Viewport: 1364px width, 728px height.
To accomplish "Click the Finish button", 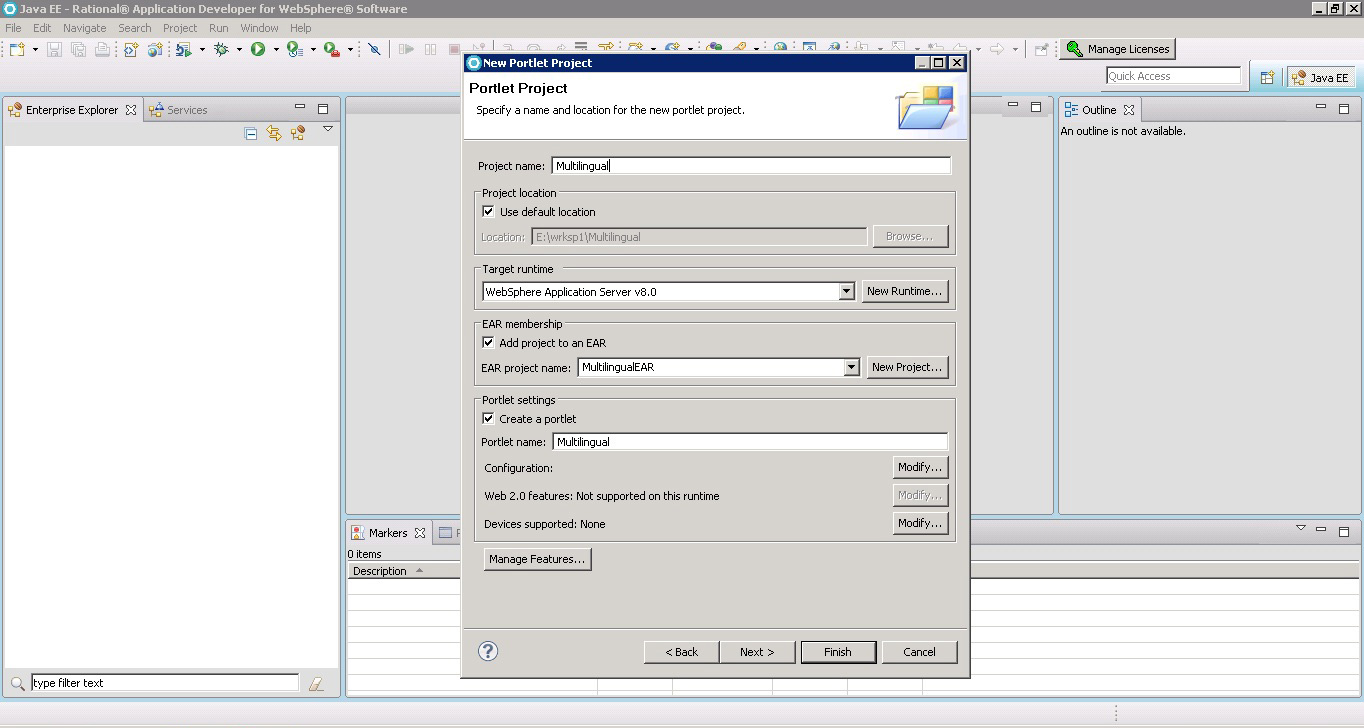I will coord(838,652).
